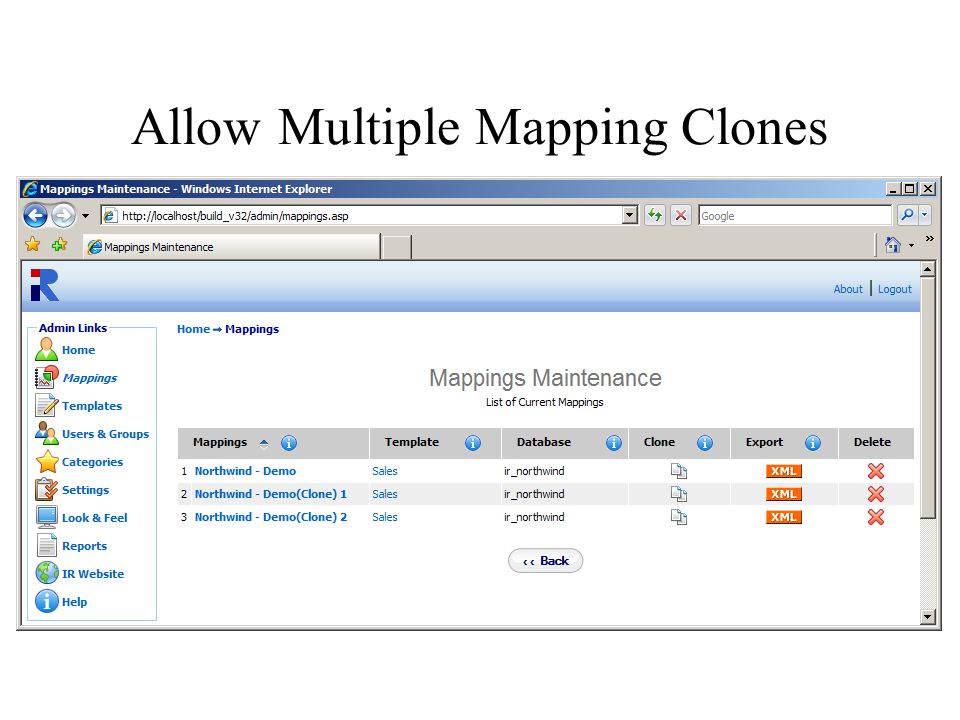Click info icon beside Database header

point(613,443)
